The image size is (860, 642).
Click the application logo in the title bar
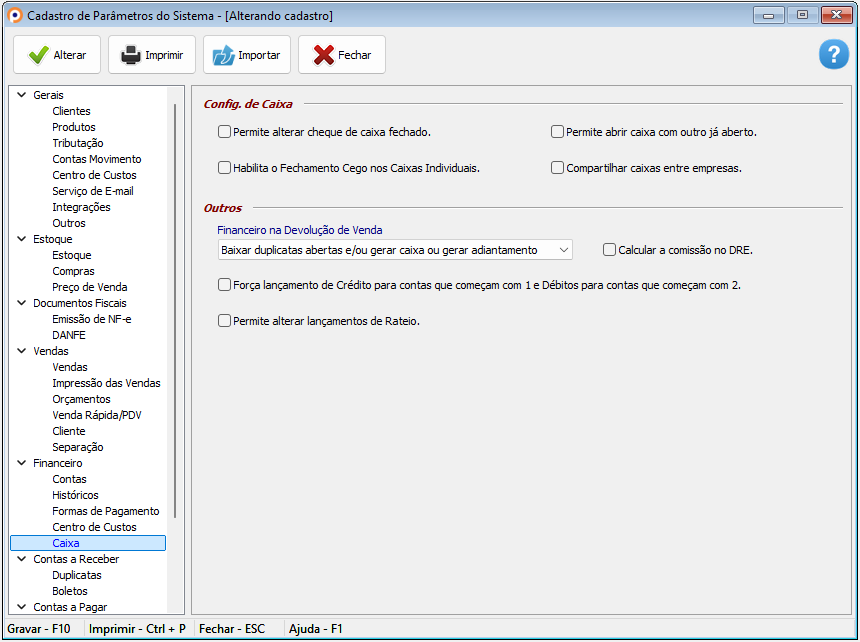coord(14,16)
